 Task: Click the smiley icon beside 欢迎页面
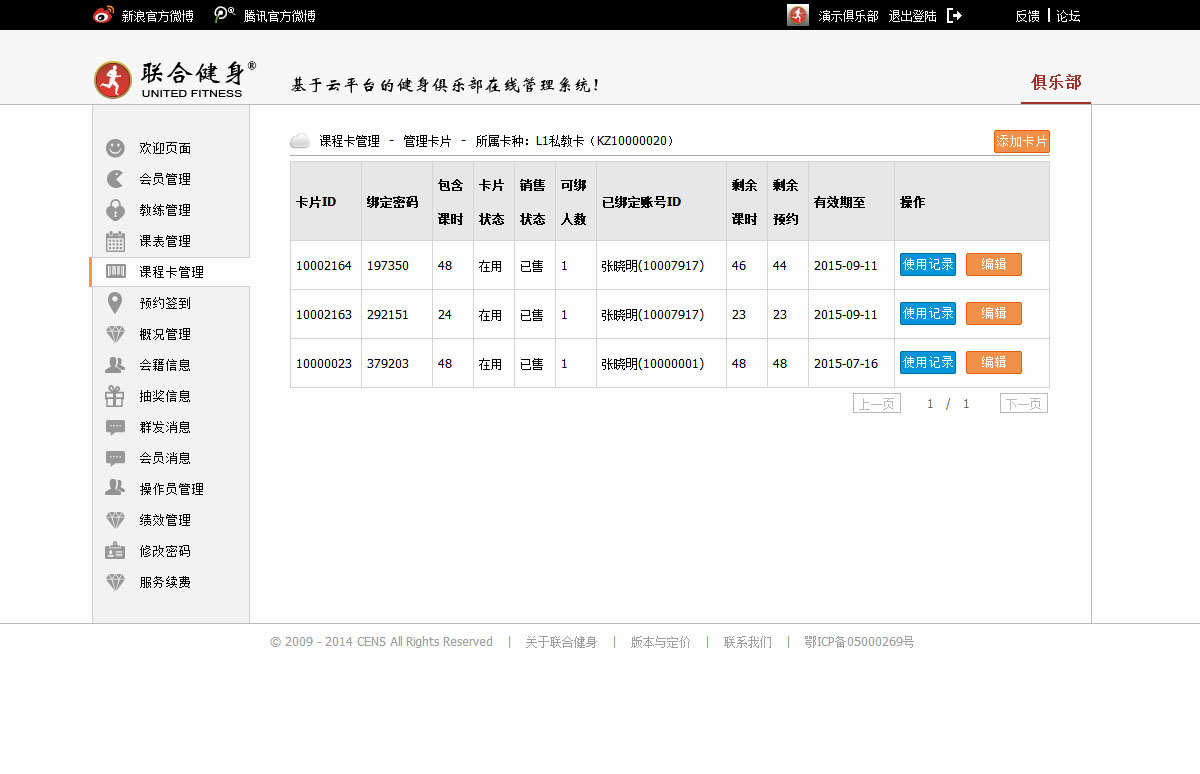[116, 148]
